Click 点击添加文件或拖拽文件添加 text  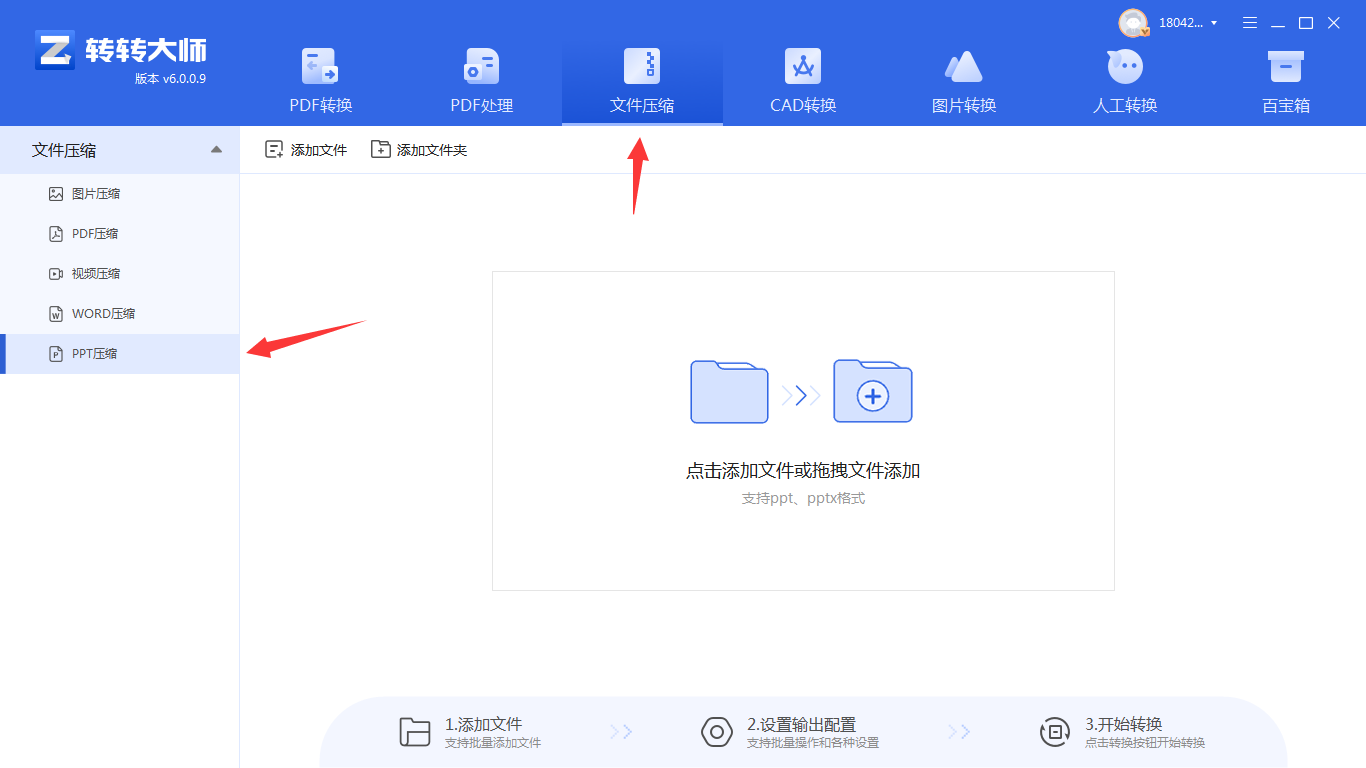[x=803, y=471]
